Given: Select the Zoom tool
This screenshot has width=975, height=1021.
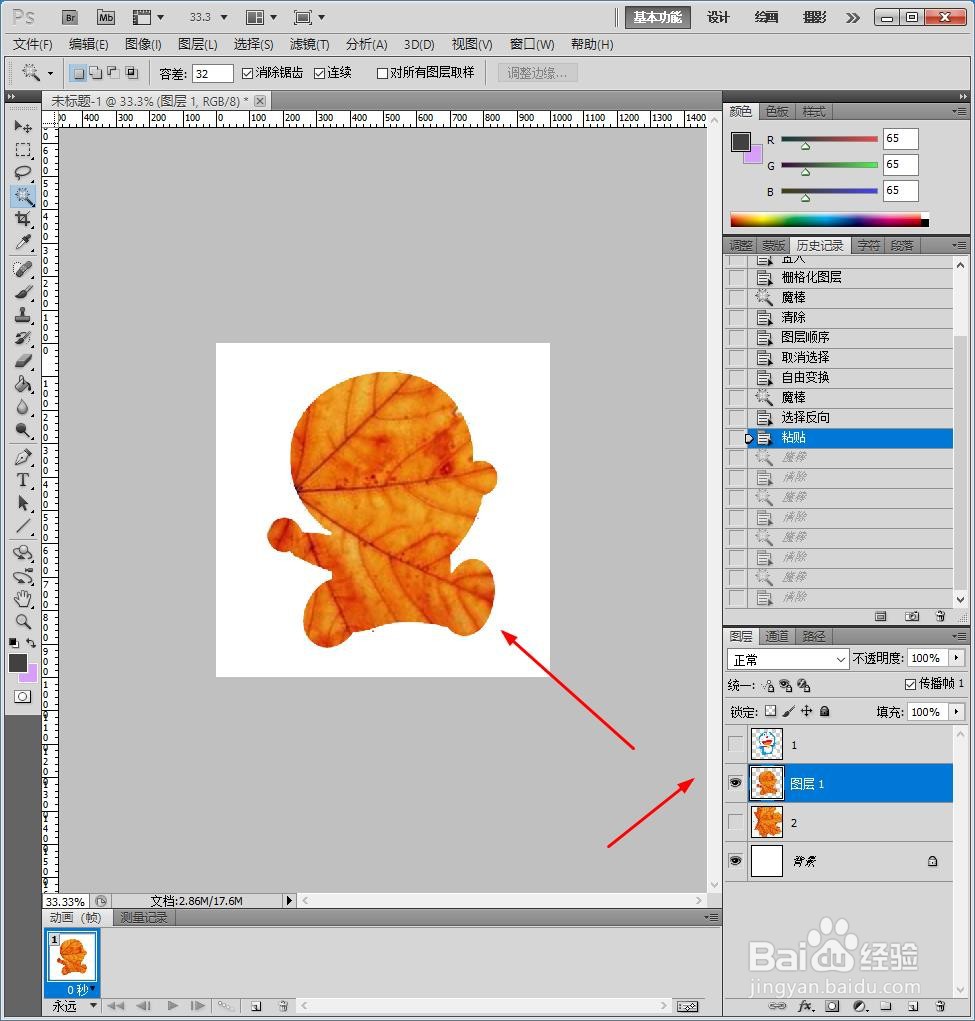Looking at the screenshot, I should 23,621.
